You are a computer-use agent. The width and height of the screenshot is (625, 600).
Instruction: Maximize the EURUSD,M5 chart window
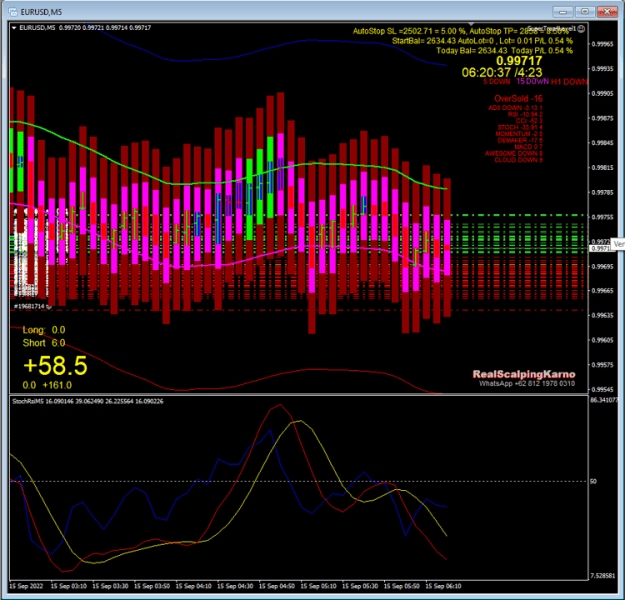click(x=585, y=12)
